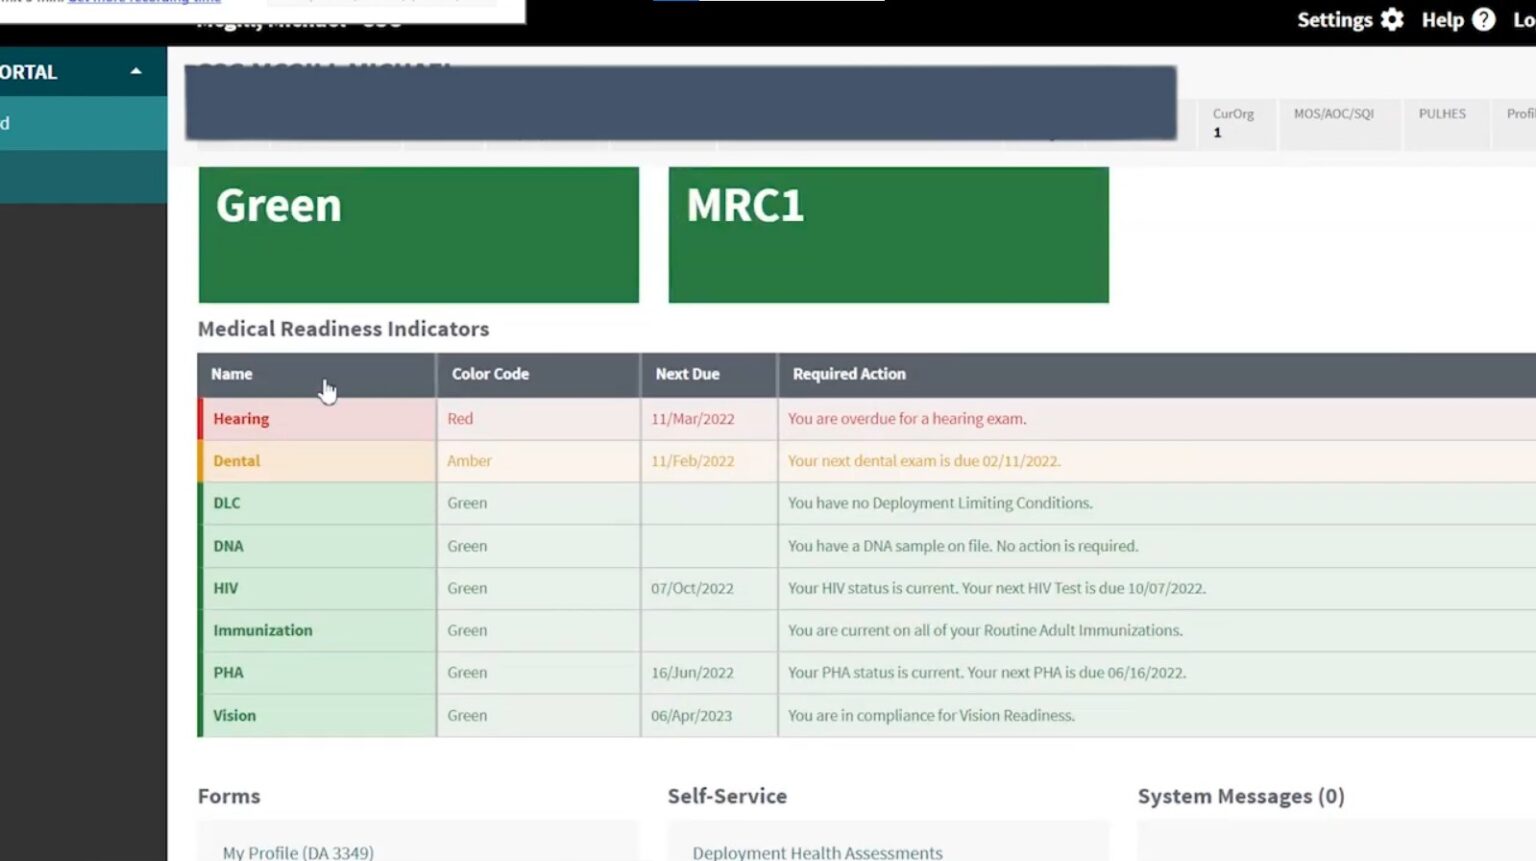Select the CurOrg tab

1233,122
